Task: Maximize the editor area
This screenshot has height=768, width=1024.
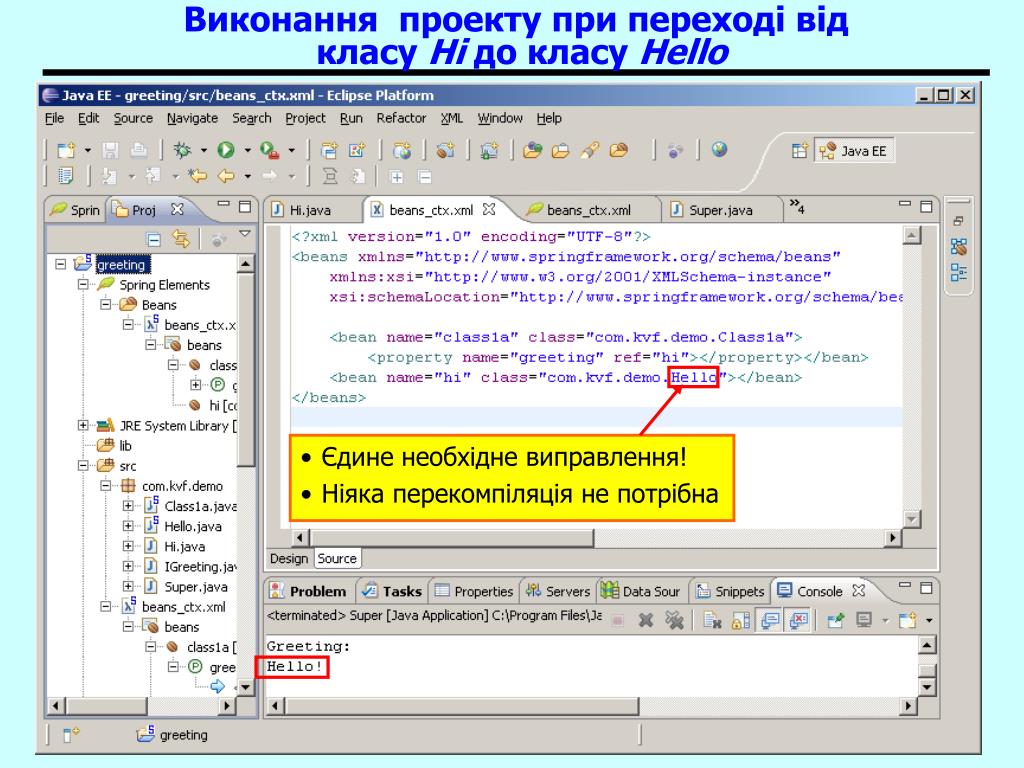Action: pyautogui.click(x=926, y=206)
